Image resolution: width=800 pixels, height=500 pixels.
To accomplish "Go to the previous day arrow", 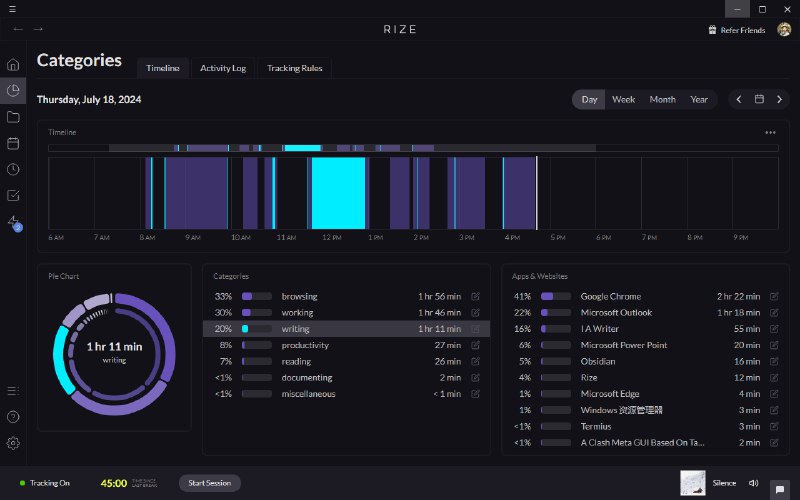I will coord(739,99).
